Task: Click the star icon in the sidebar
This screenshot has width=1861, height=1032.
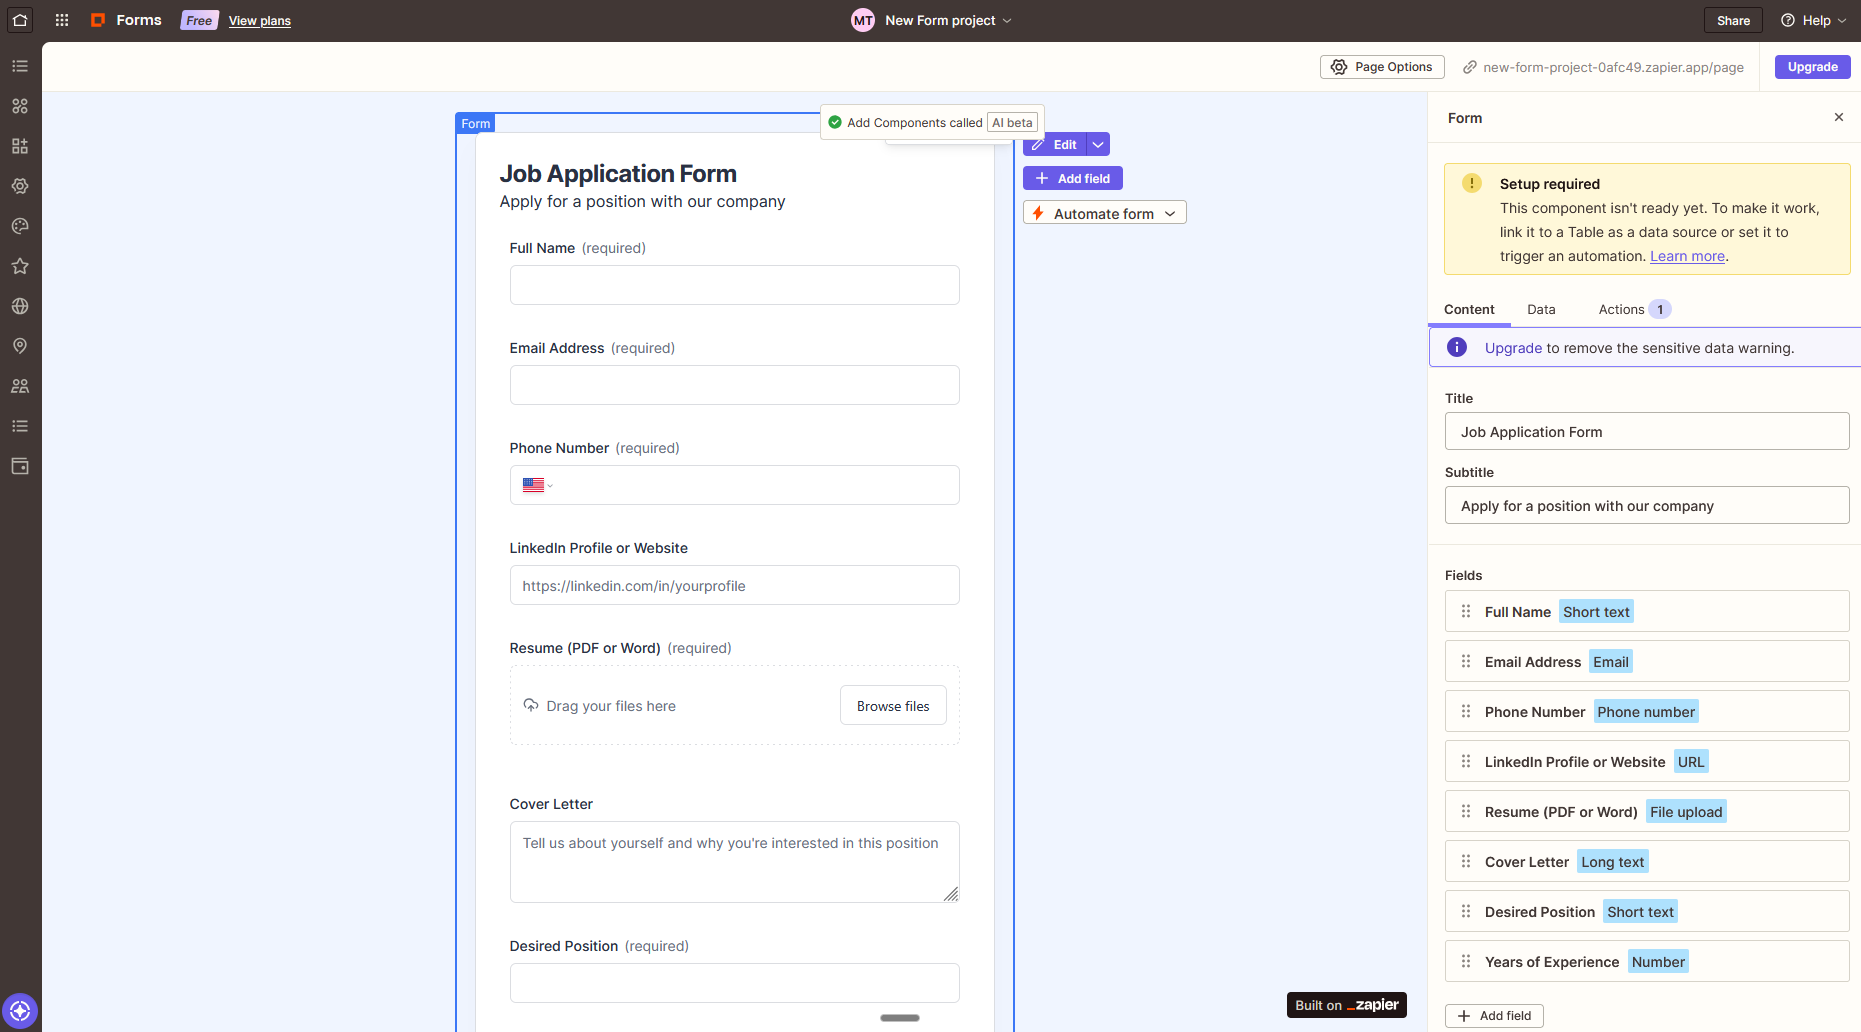Action: [x=20, y=266]
